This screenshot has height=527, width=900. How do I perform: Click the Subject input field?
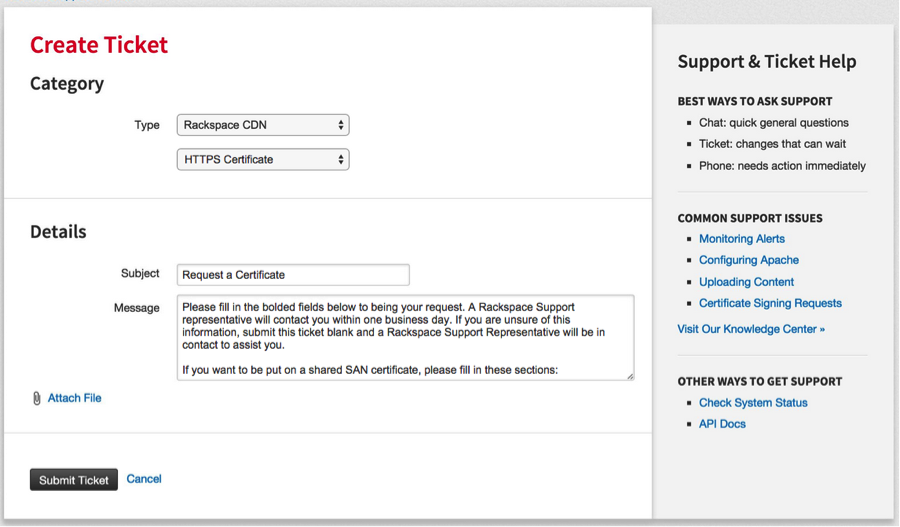coord(293,275)
